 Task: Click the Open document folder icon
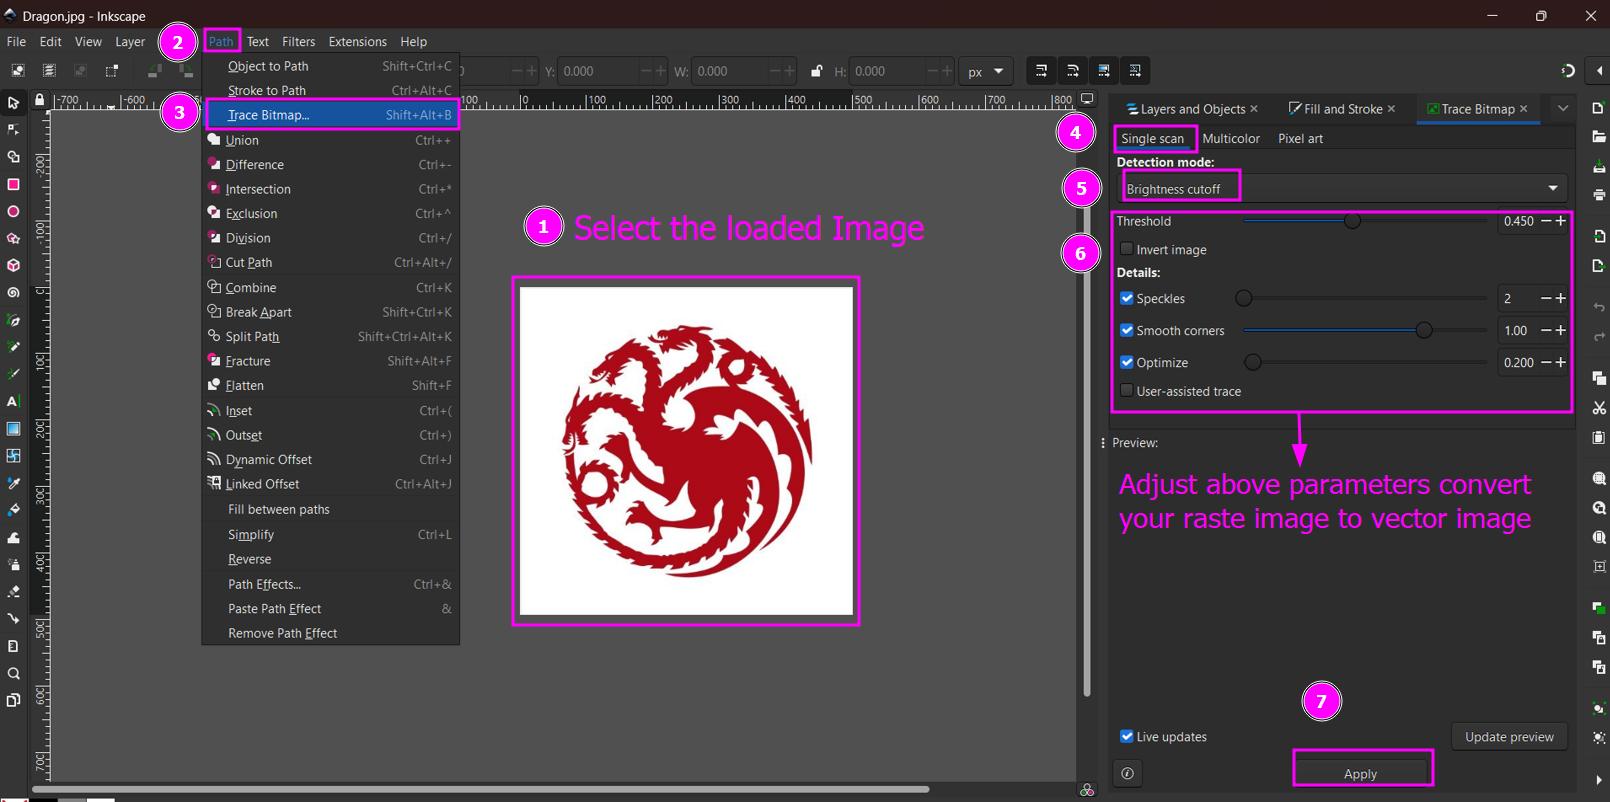1599,136
